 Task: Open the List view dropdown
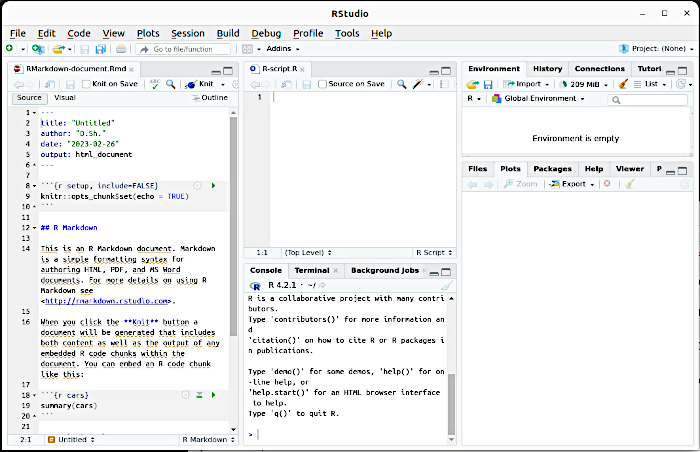pos(650,84)
